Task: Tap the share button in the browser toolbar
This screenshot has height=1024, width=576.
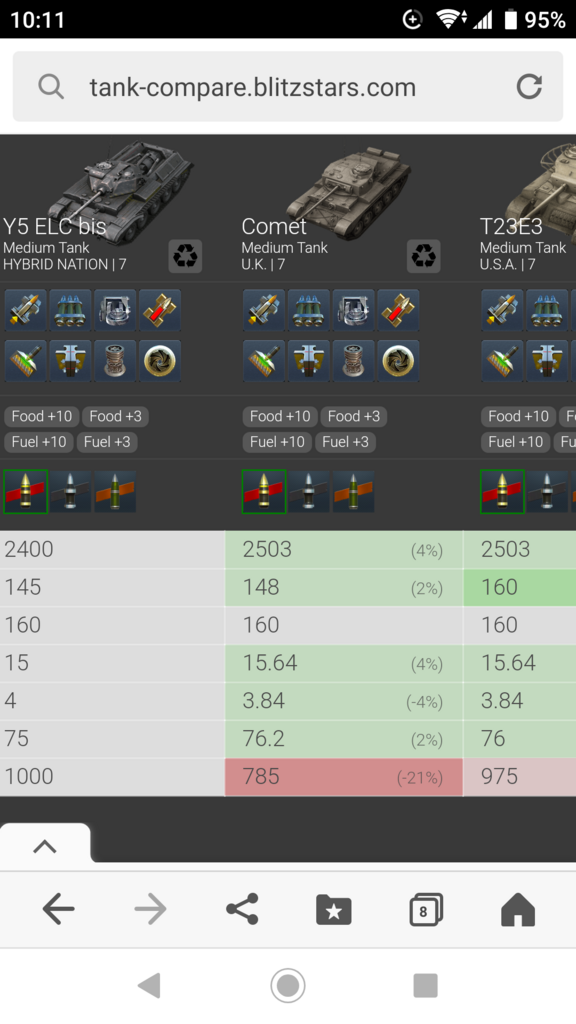Action: (x=242, y=909)
